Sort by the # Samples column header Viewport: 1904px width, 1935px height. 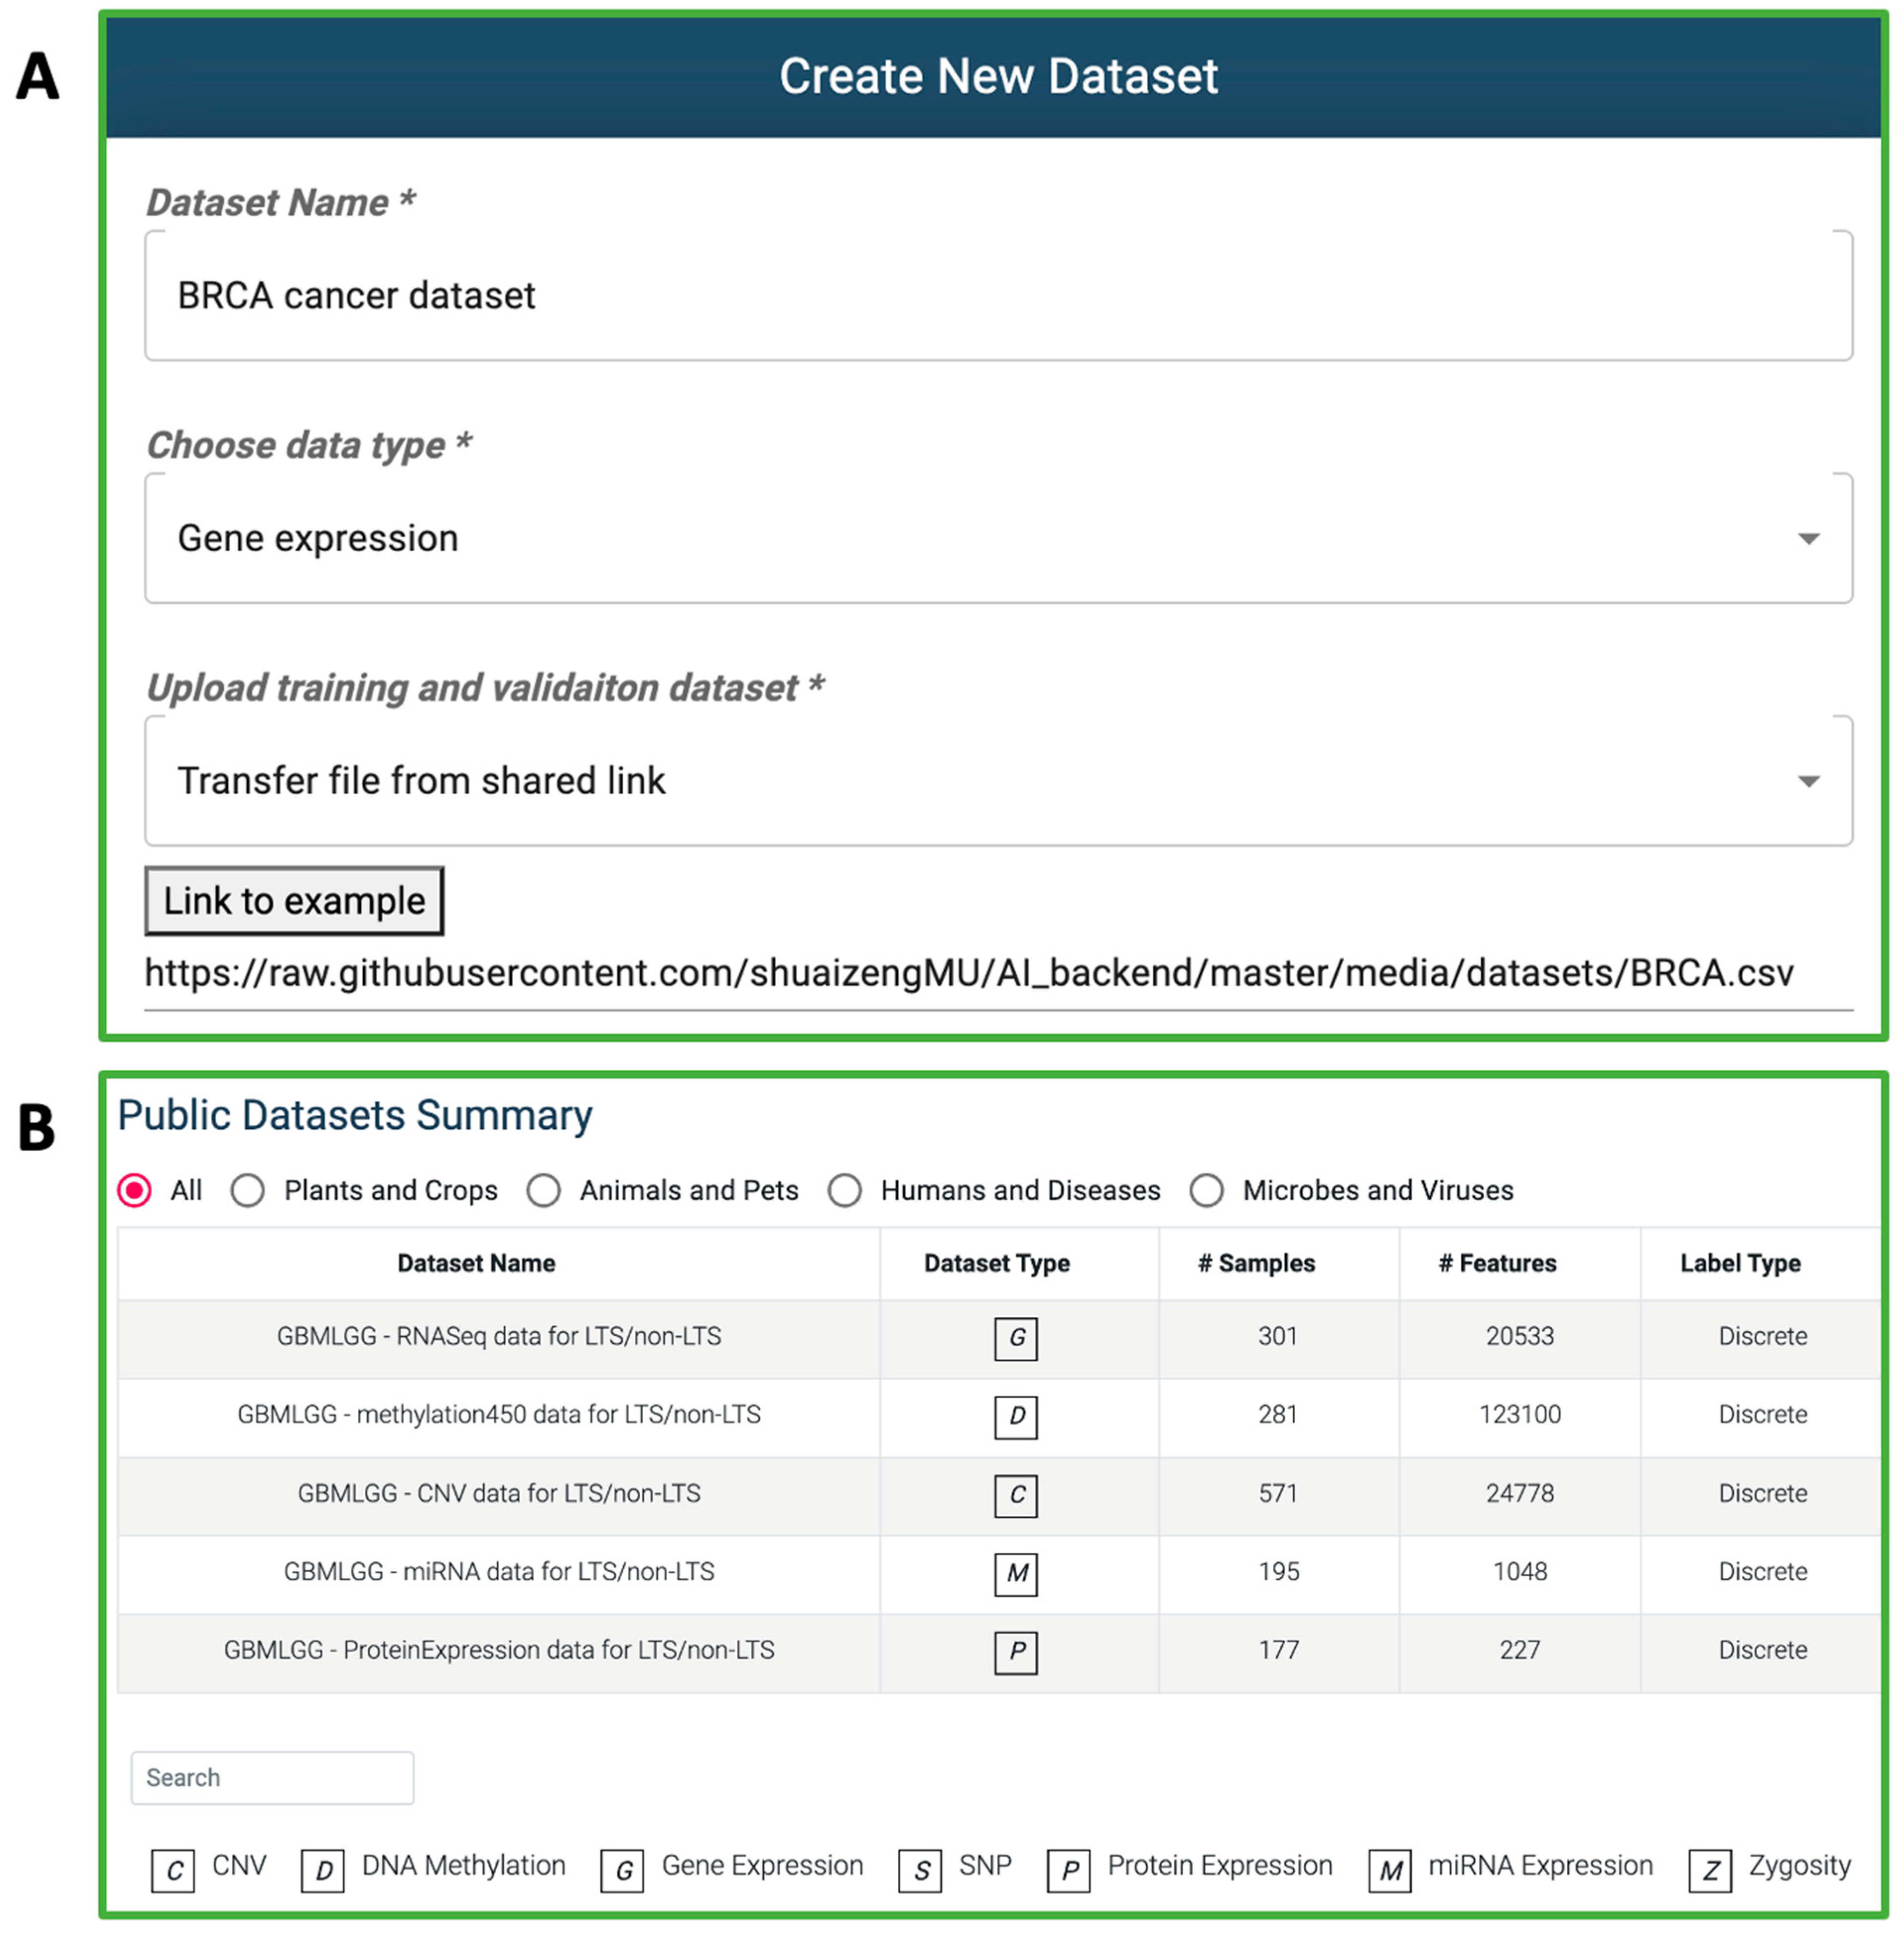point(1256,1263)
